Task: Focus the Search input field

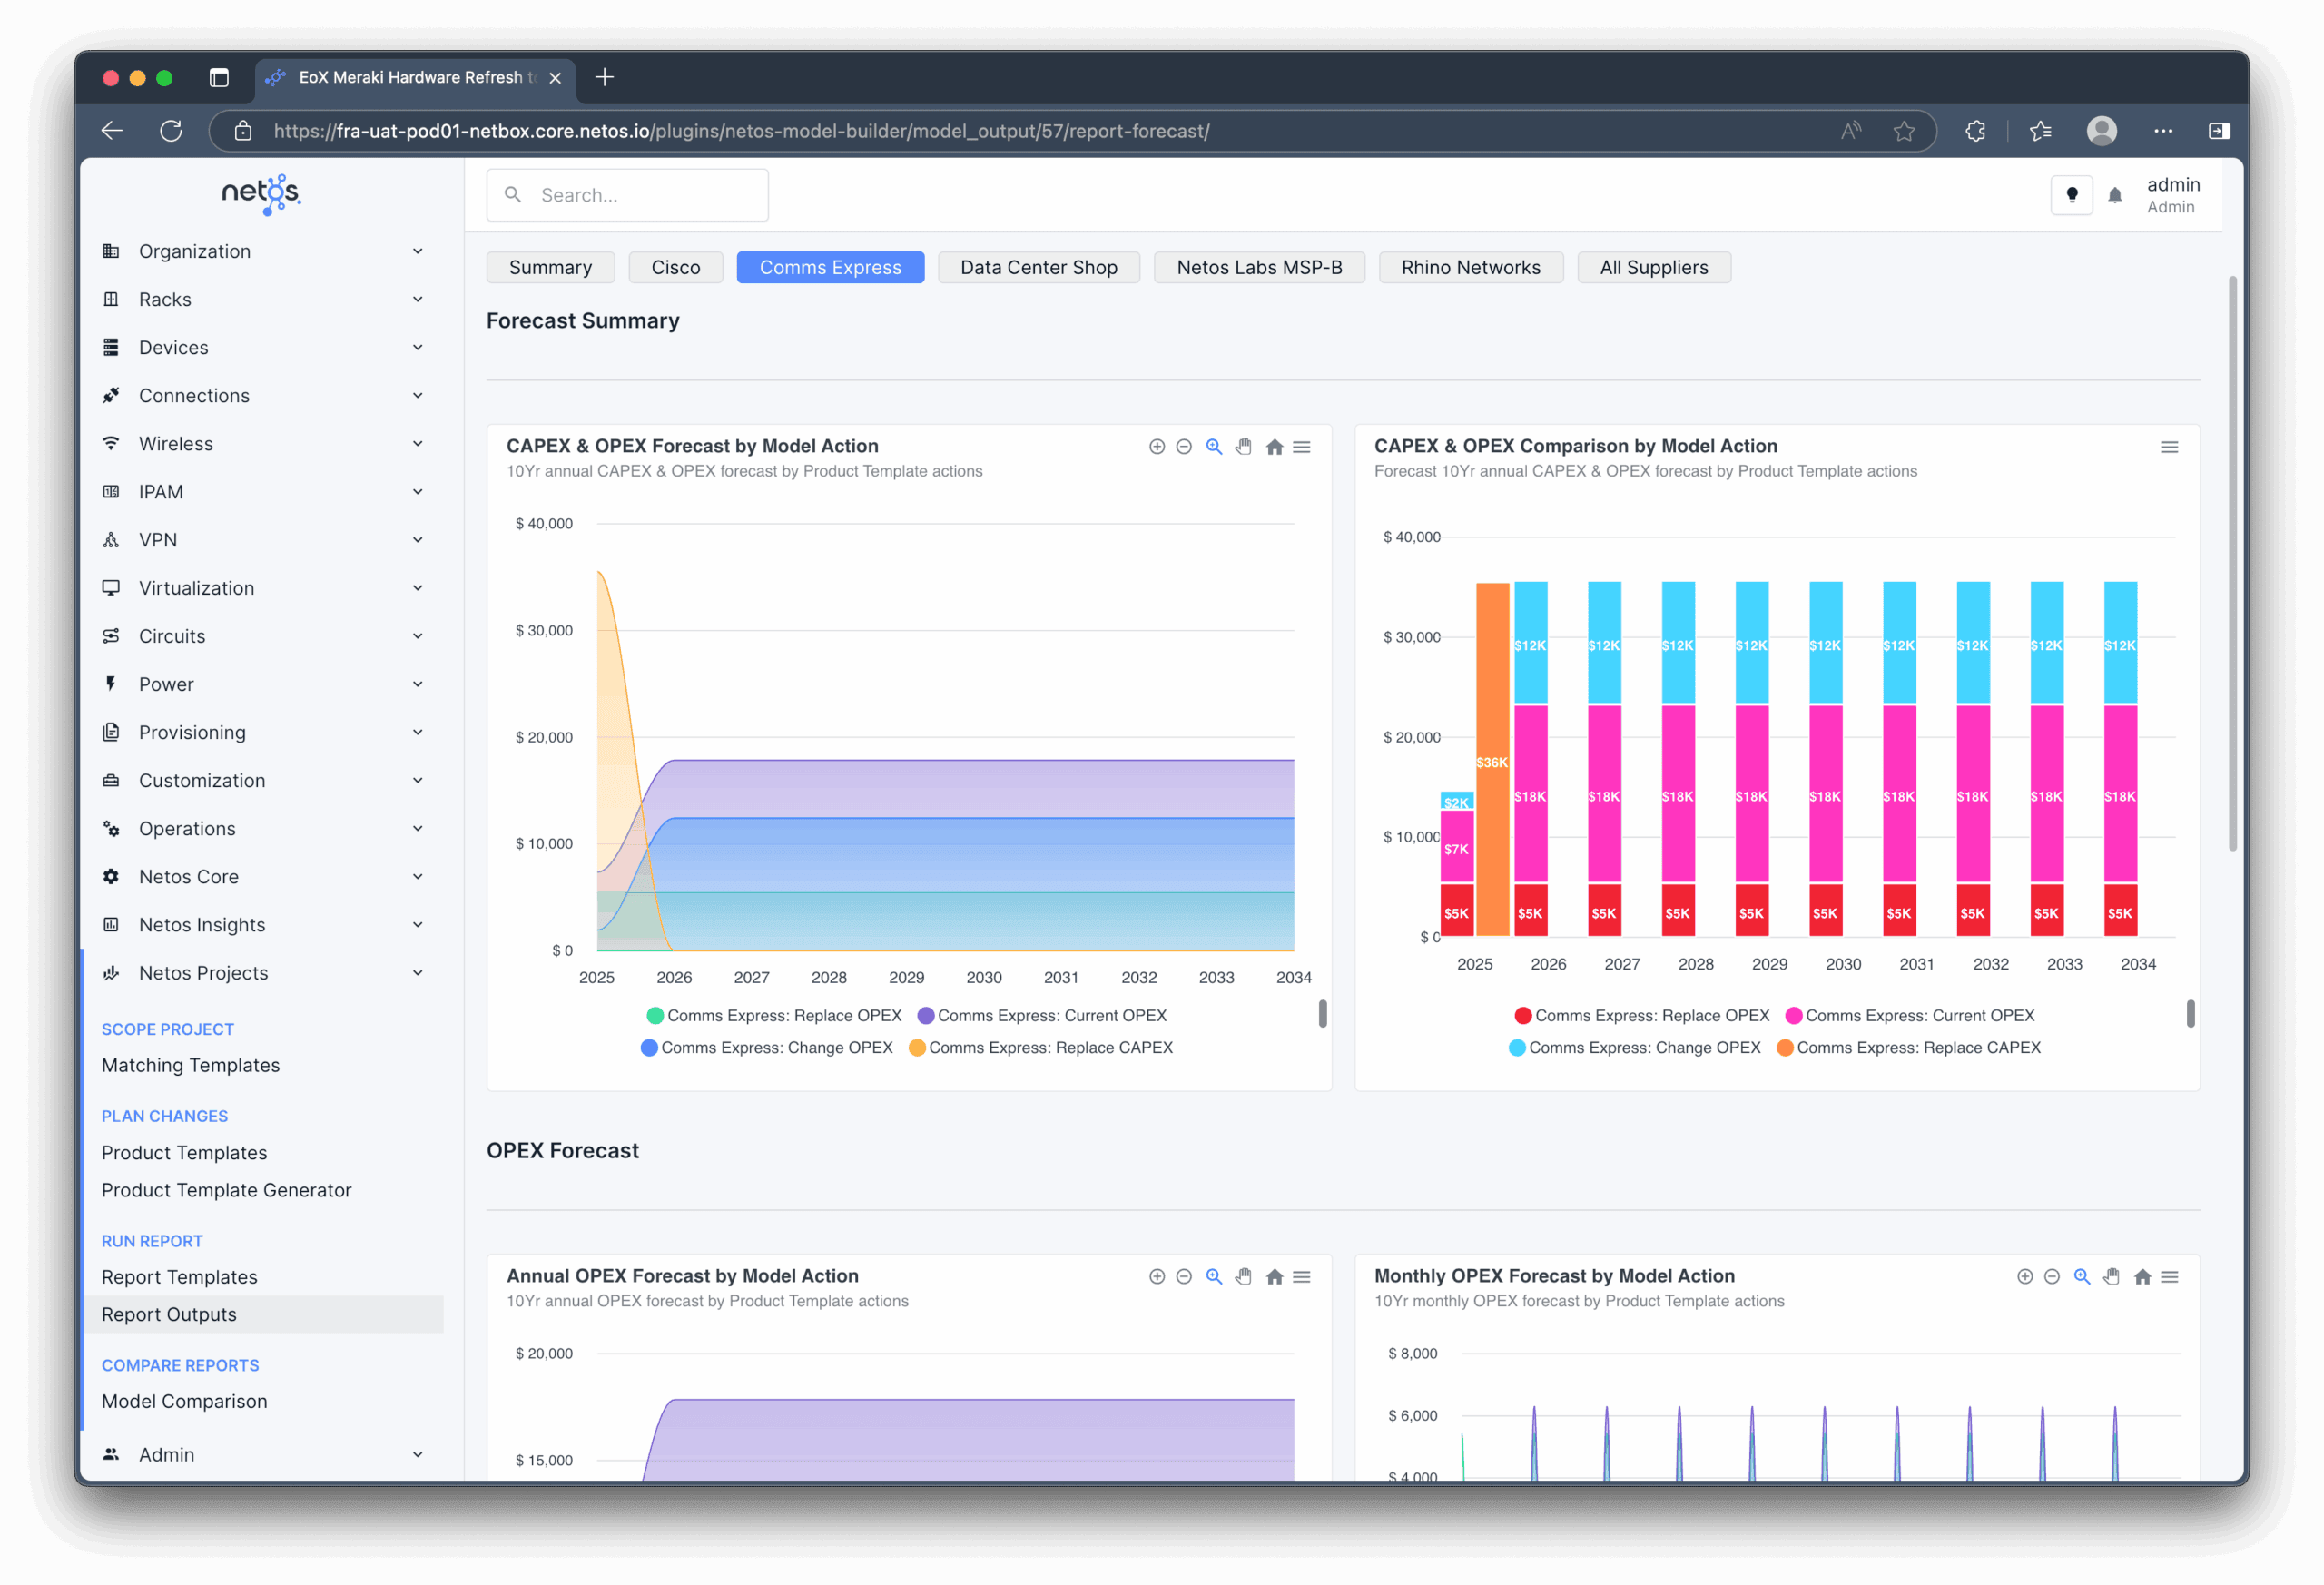Action: click(628, 195)
